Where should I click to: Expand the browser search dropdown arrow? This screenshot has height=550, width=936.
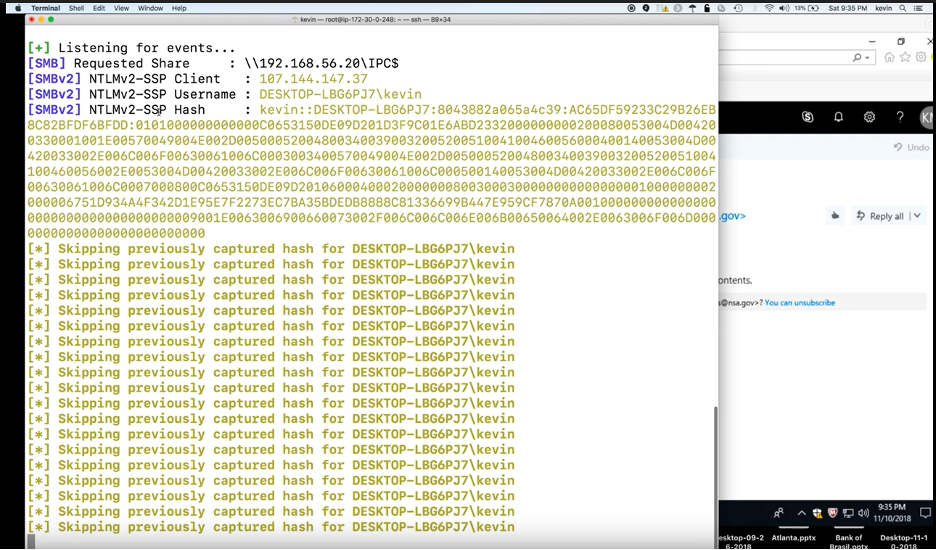(867, 58)
